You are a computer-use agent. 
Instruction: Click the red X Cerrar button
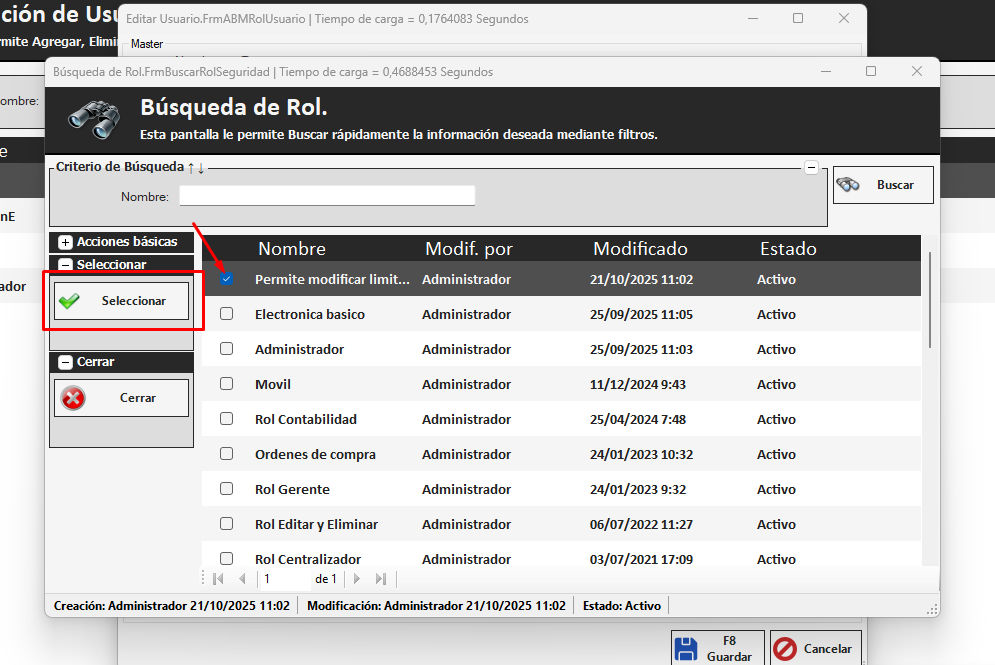121,398
